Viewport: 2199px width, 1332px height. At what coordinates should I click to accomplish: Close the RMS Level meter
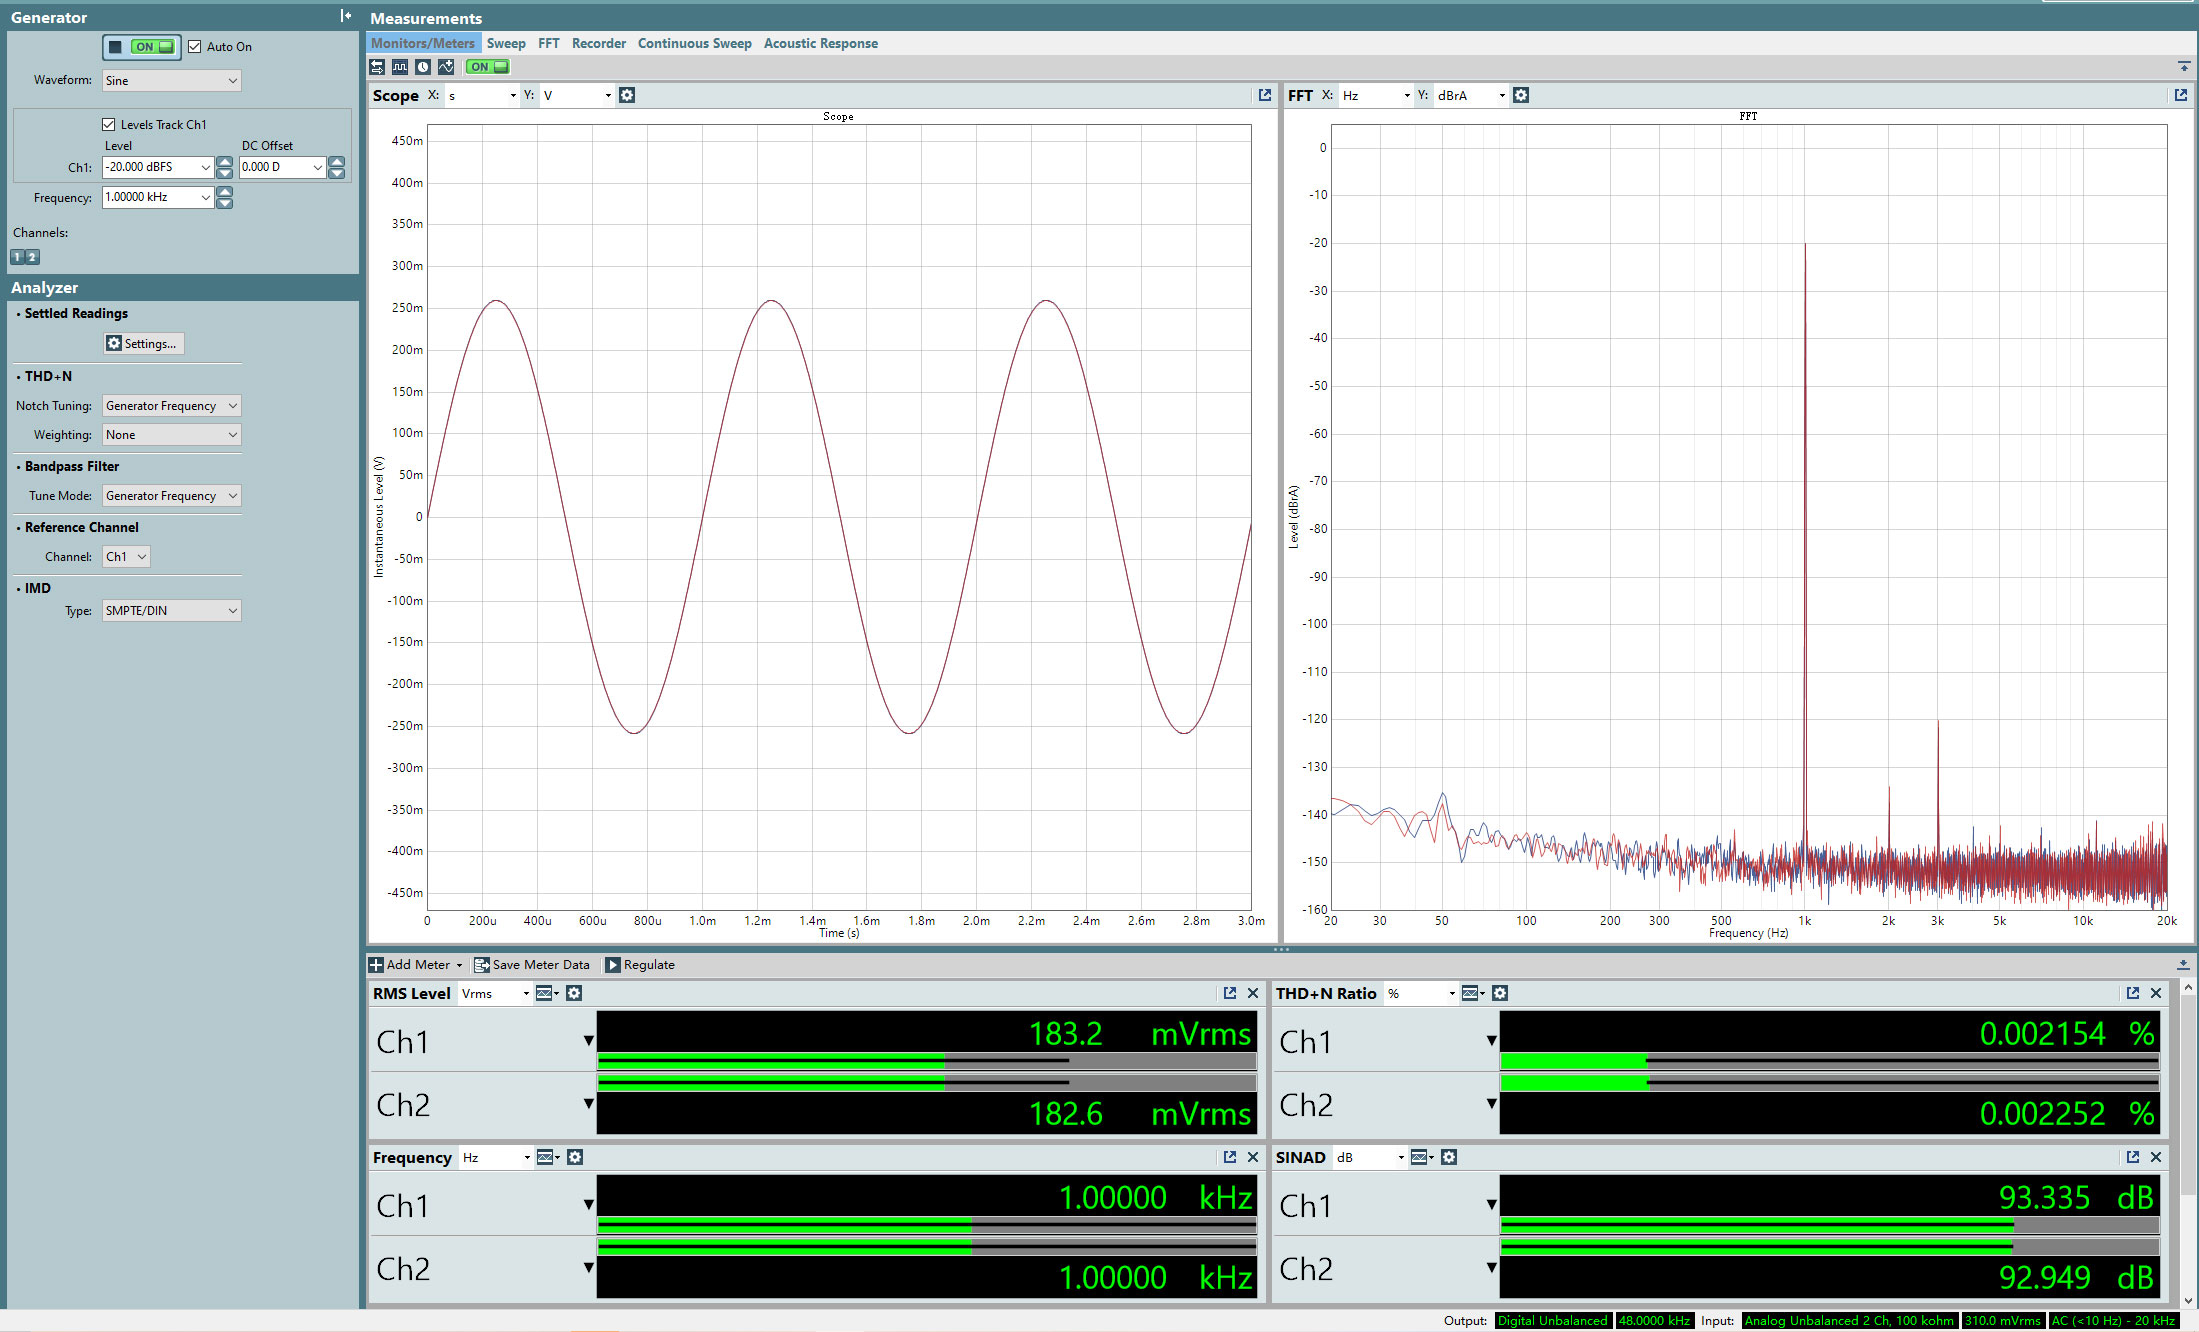pyautogui.click(x=1253, y=993)
